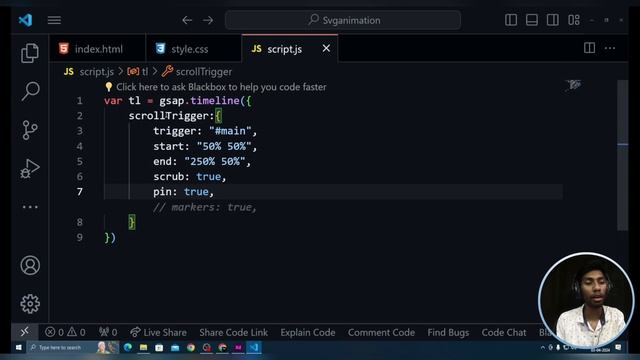The width and height of the screenshot is (640, 360).
Task: Open Microsoft Edge from the taskbar
Action: 128,347
